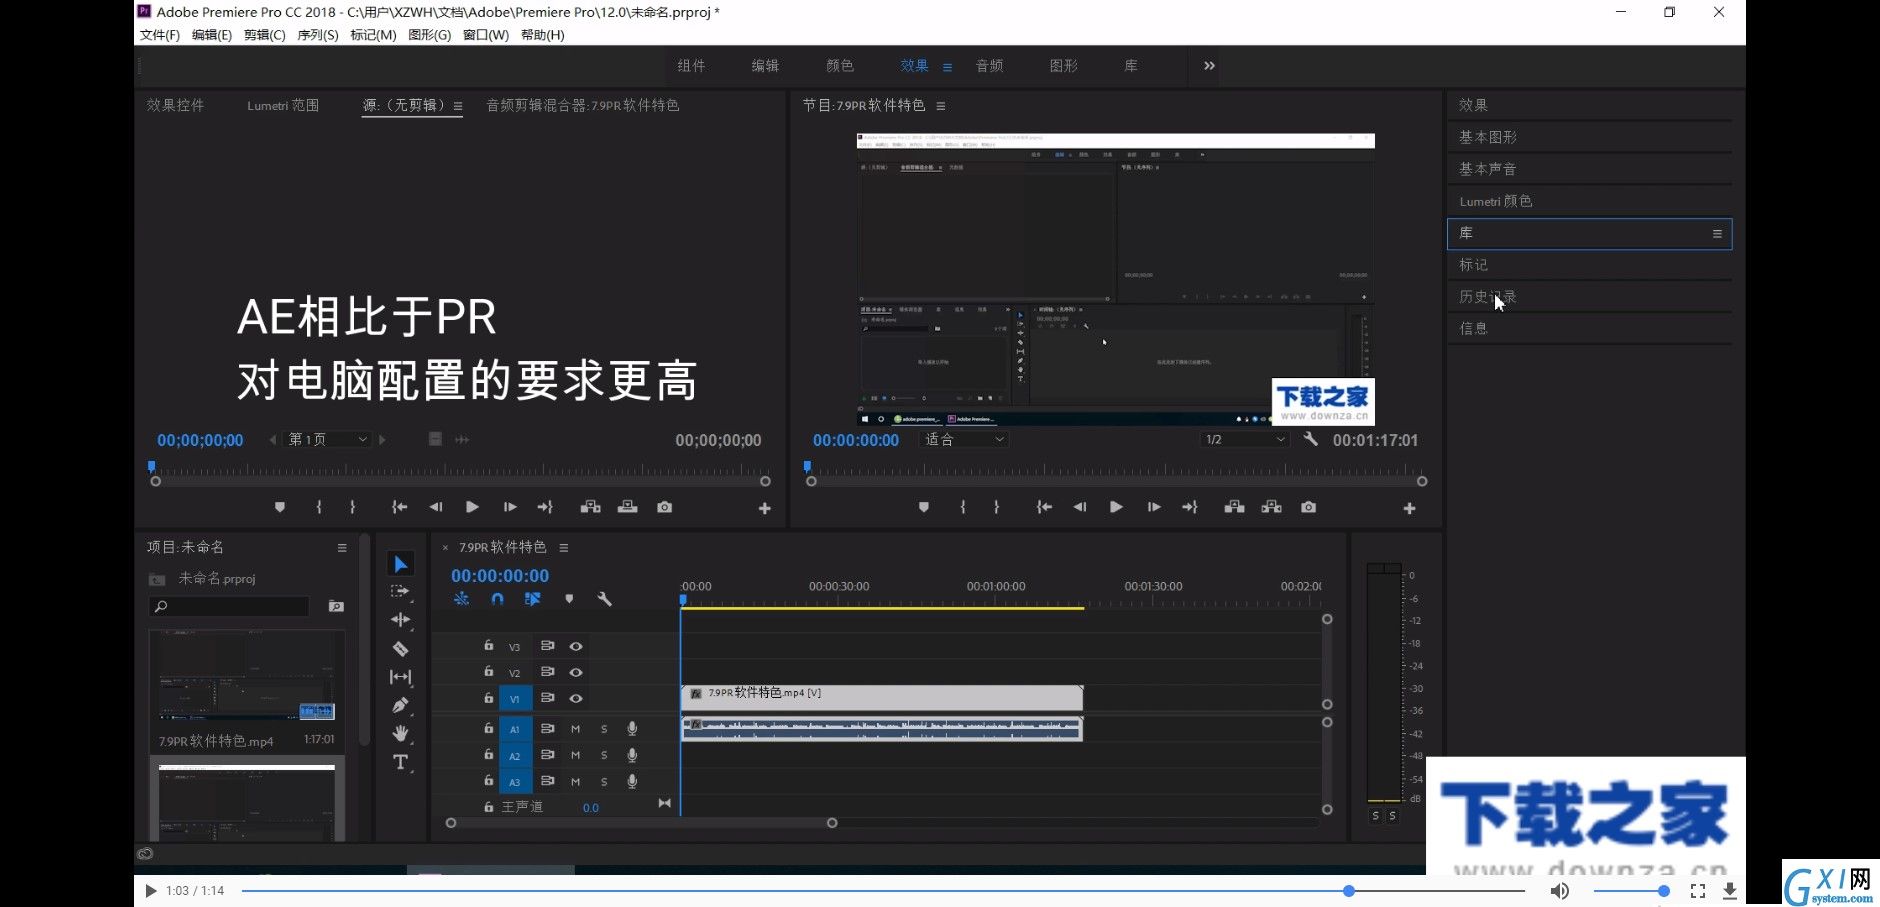Open 项目:未命名 panel menu

[x=342, y=548]
